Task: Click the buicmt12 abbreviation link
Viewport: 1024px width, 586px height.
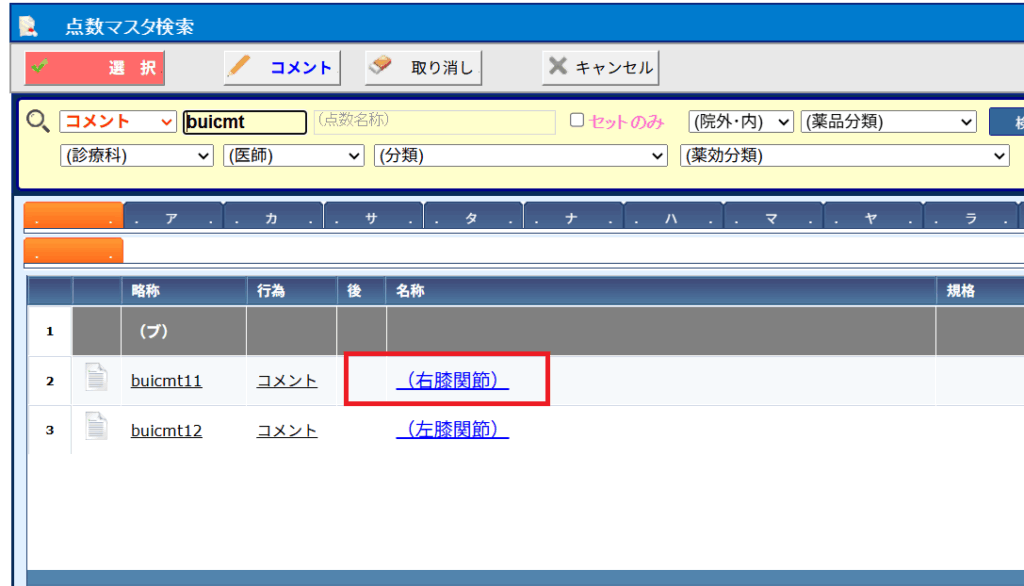Action: tap(166, 431)
